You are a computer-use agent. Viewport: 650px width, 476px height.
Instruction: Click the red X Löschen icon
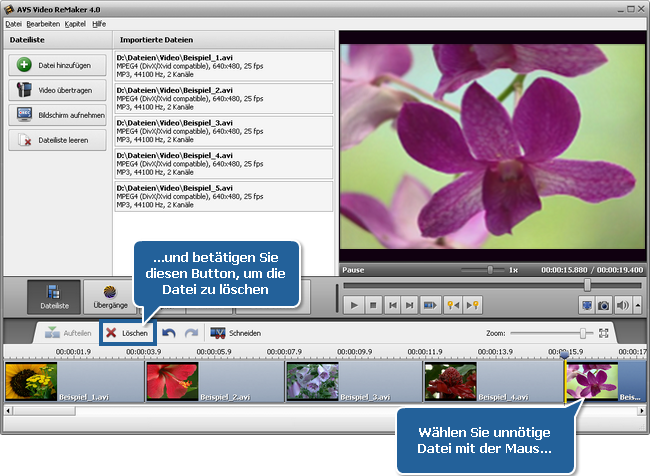tap(111, 333)
